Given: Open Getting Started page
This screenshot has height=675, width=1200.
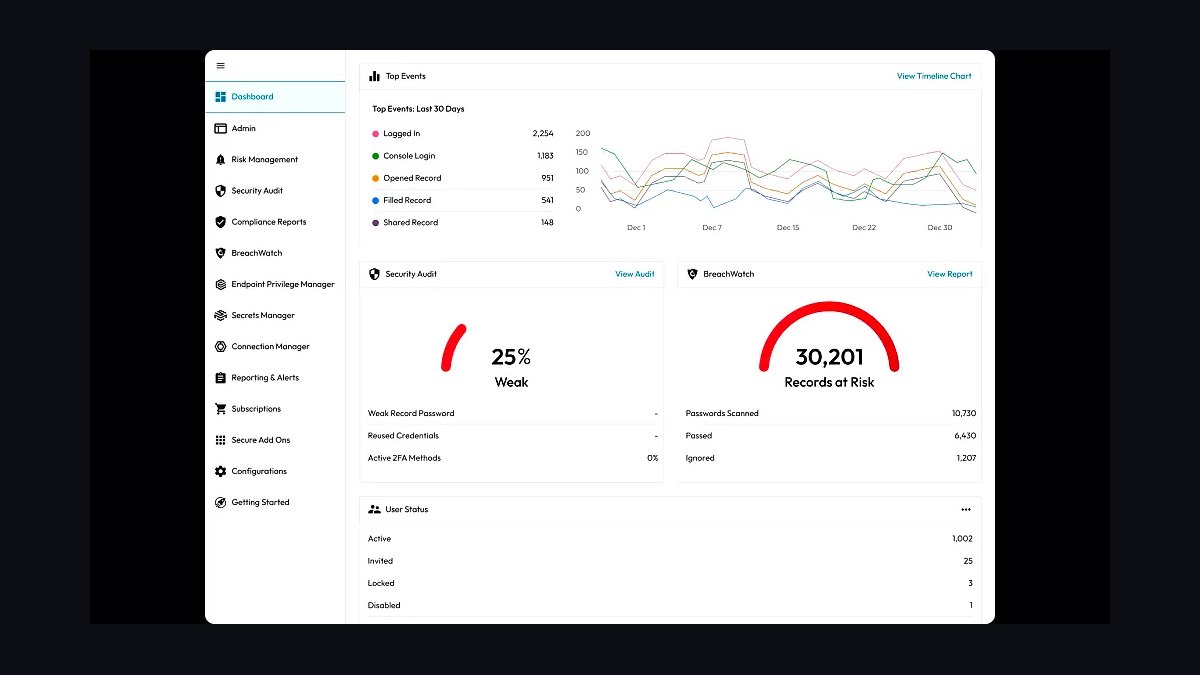Looking at the screenshot, I should point(275,502).
